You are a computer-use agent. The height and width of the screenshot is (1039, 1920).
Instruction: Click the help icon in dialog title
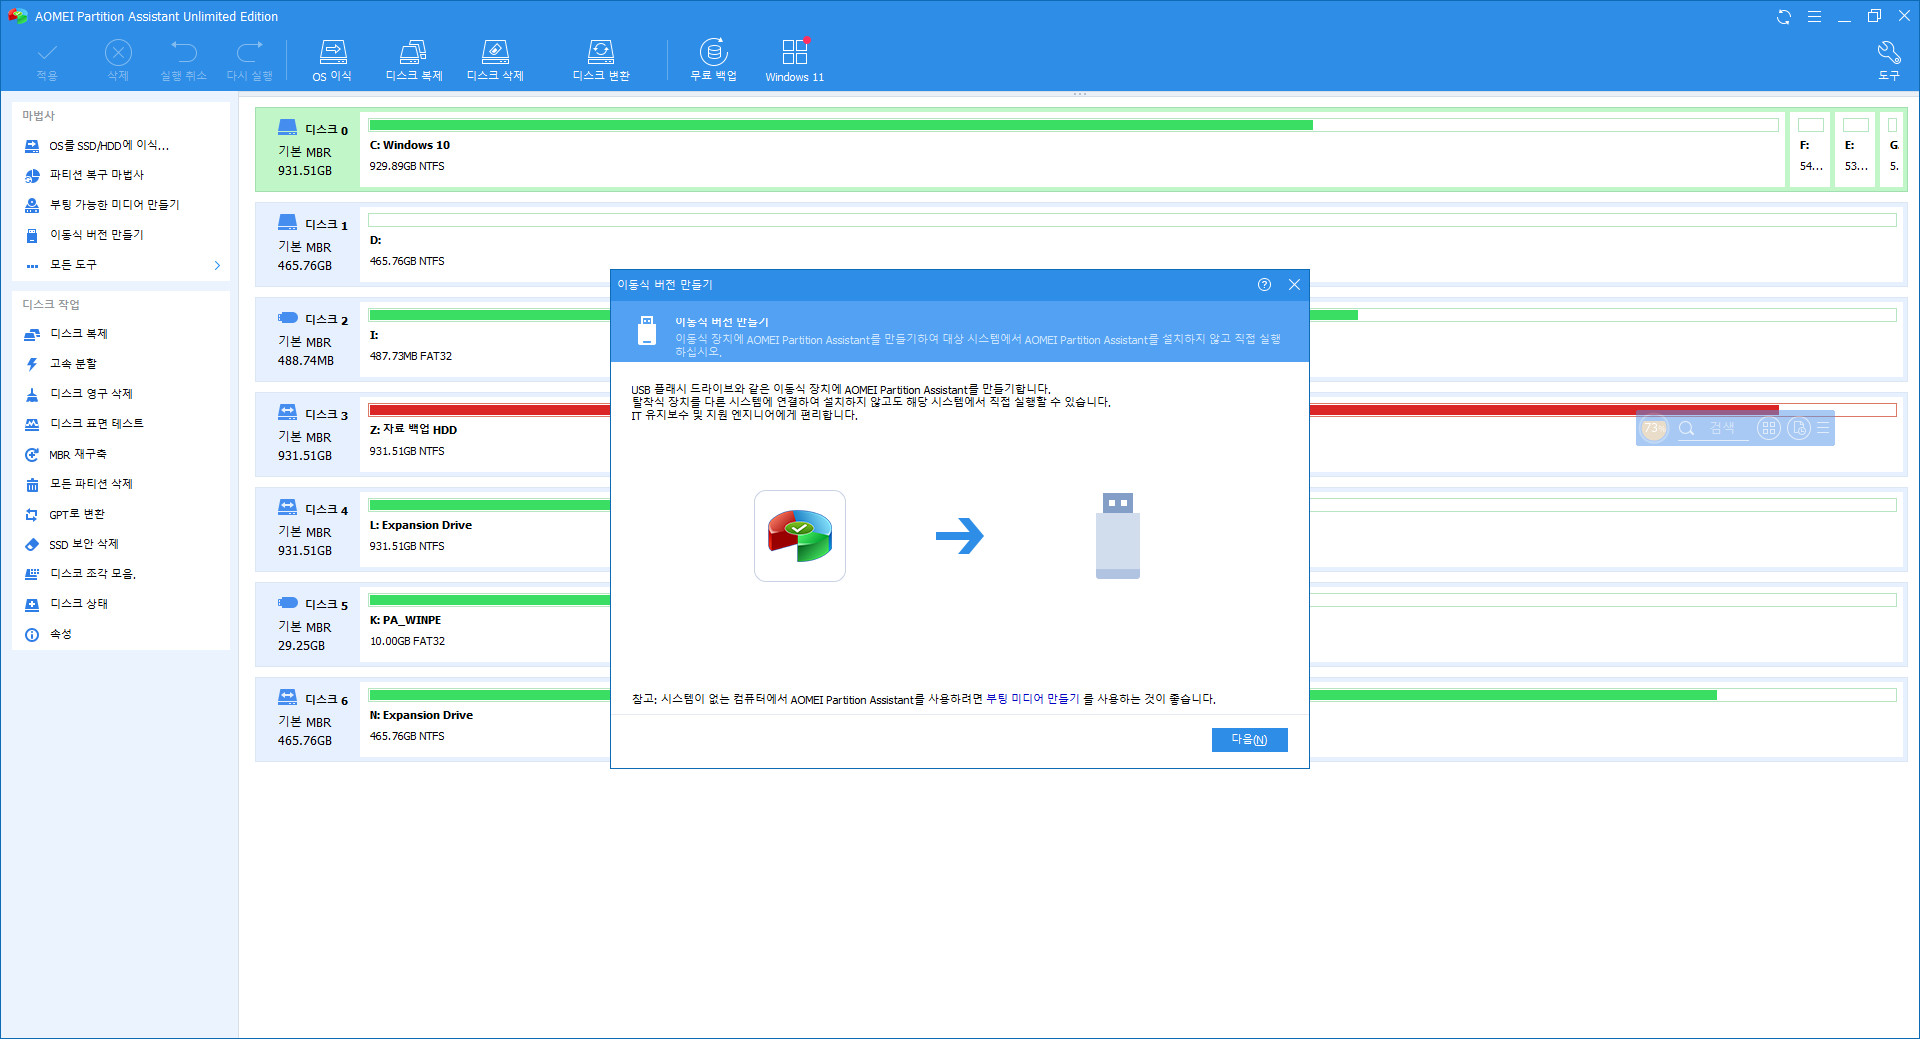pyautogui.click(x=1264, y=285)
